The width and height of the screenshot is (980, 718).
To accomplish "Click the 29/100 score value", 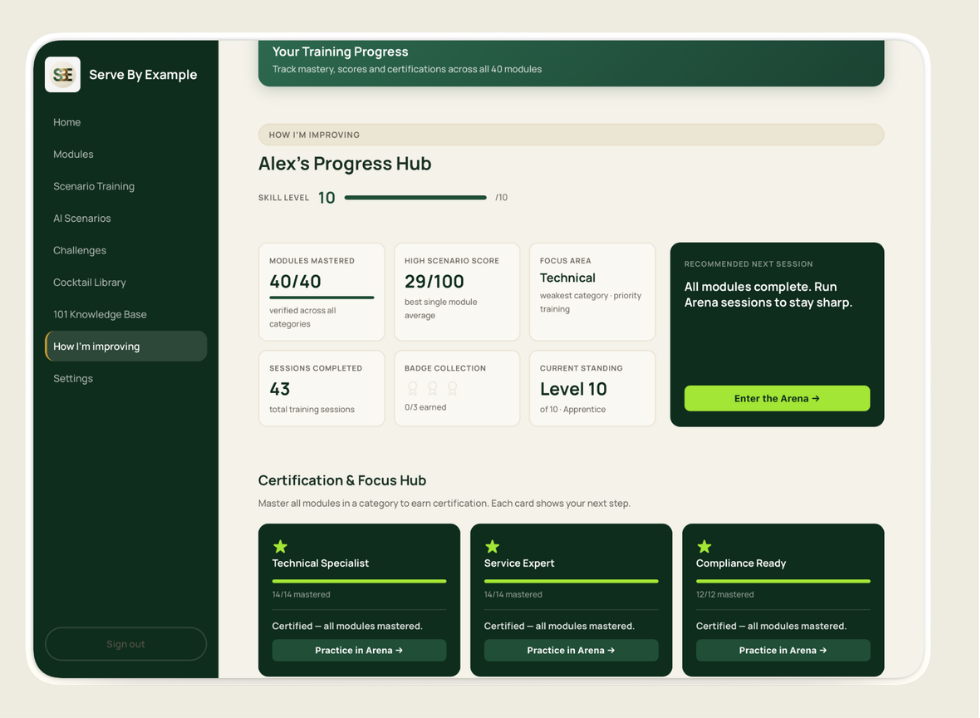I will coord(434,282).
